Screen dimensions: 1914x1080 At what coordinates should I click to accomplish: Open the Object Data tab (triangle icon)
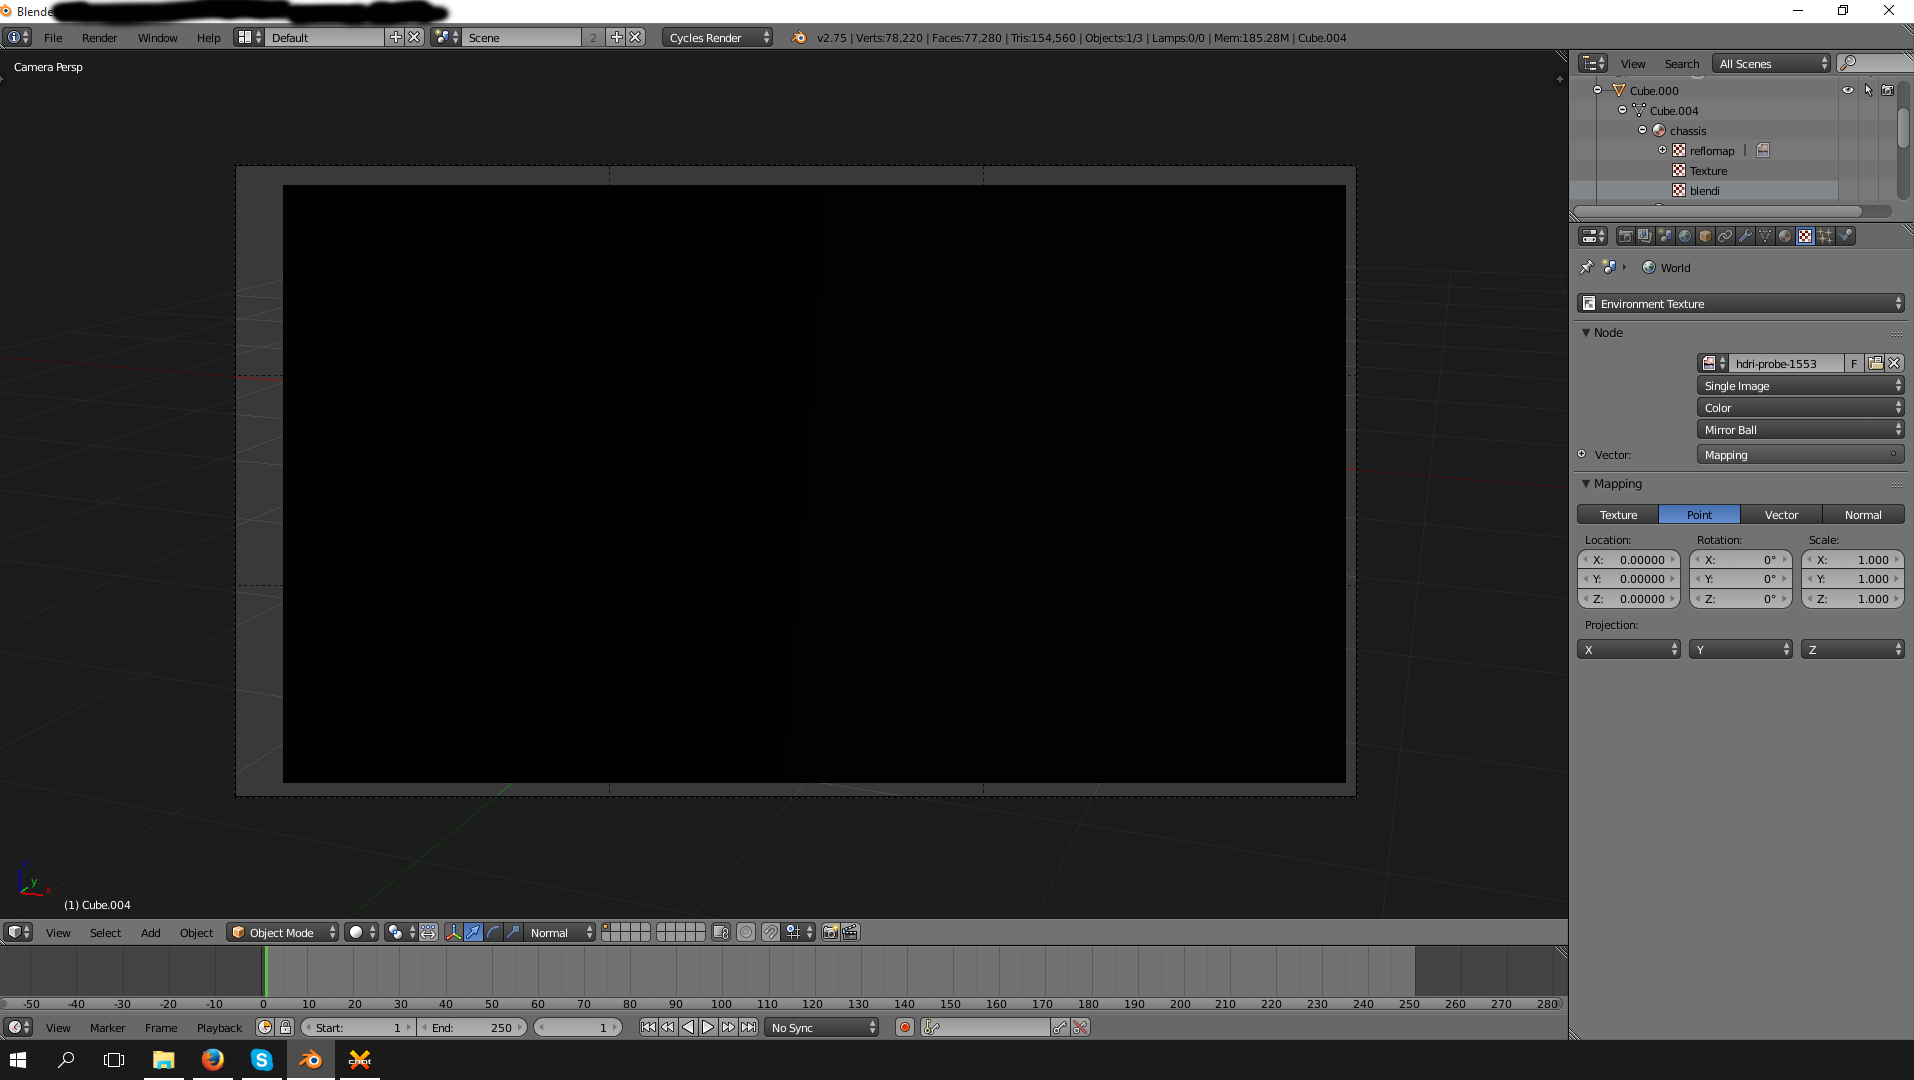coord(1765,236)
